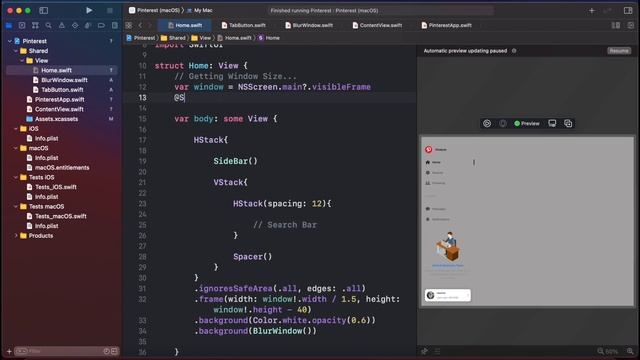The image size is (640, 360).
Task: Open the Source Control navigator
Action: point(22,25)
